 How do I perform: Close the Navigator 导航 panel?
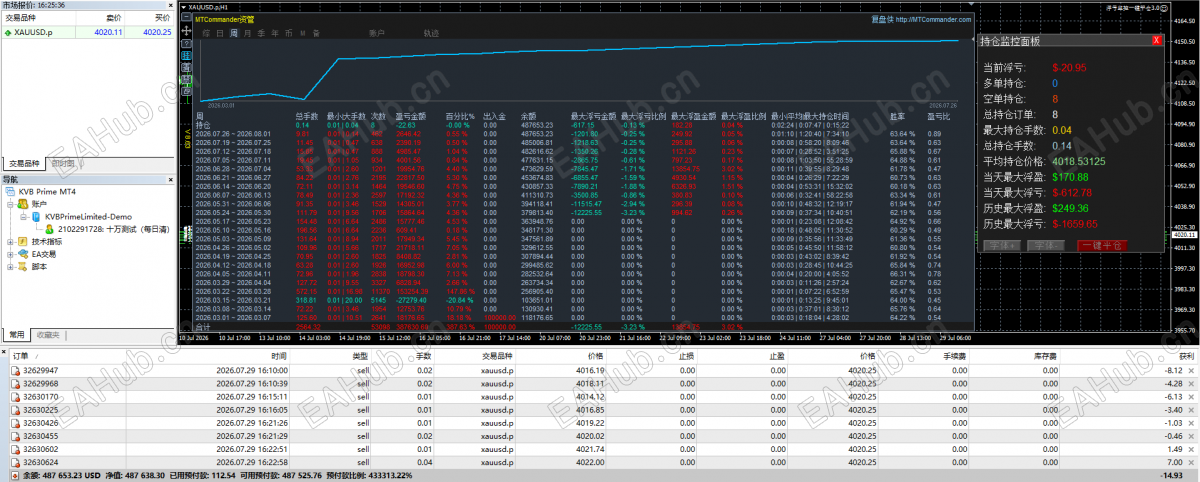[x=173, y=179]
